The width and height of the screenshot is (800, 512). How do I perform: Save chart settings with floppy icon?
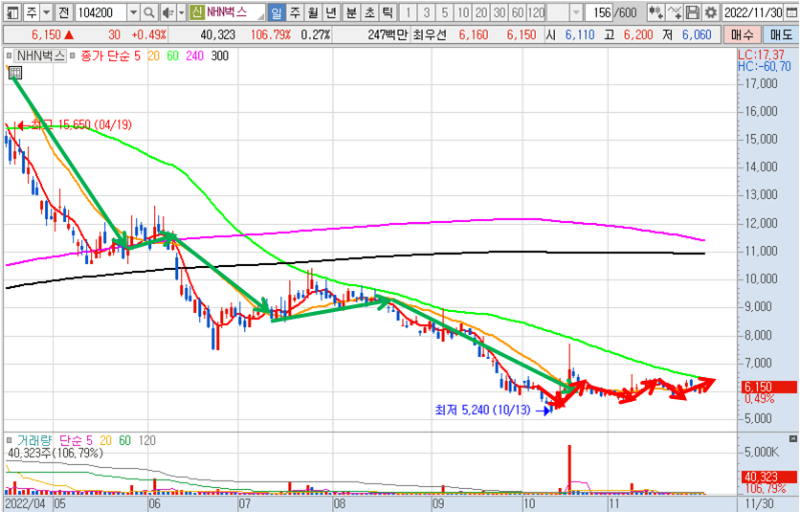[692, 12]
